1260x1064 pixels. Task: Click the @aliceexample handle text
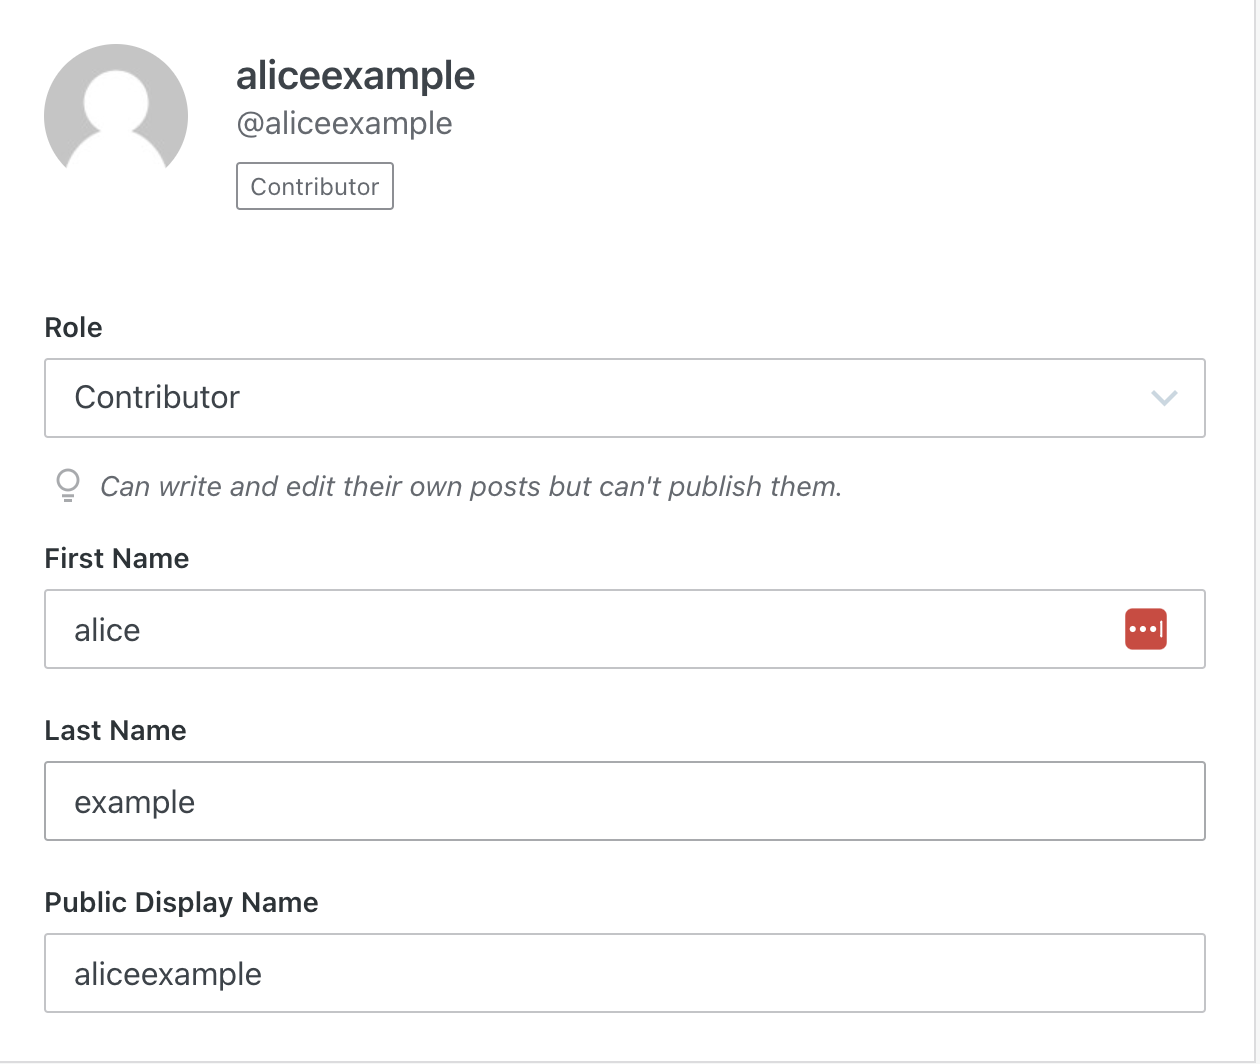pos(344,124)
